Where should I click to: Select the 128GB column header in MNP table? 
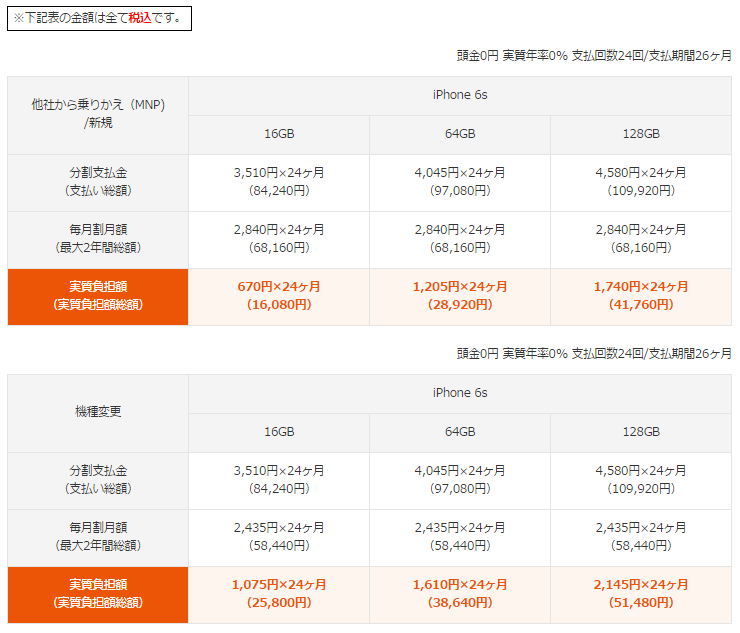641,135
